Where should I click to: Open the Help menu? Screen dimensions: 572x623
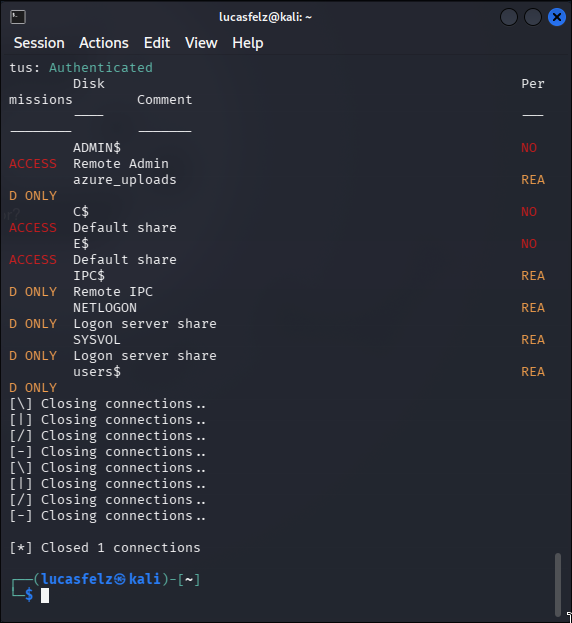click(247, 43)
